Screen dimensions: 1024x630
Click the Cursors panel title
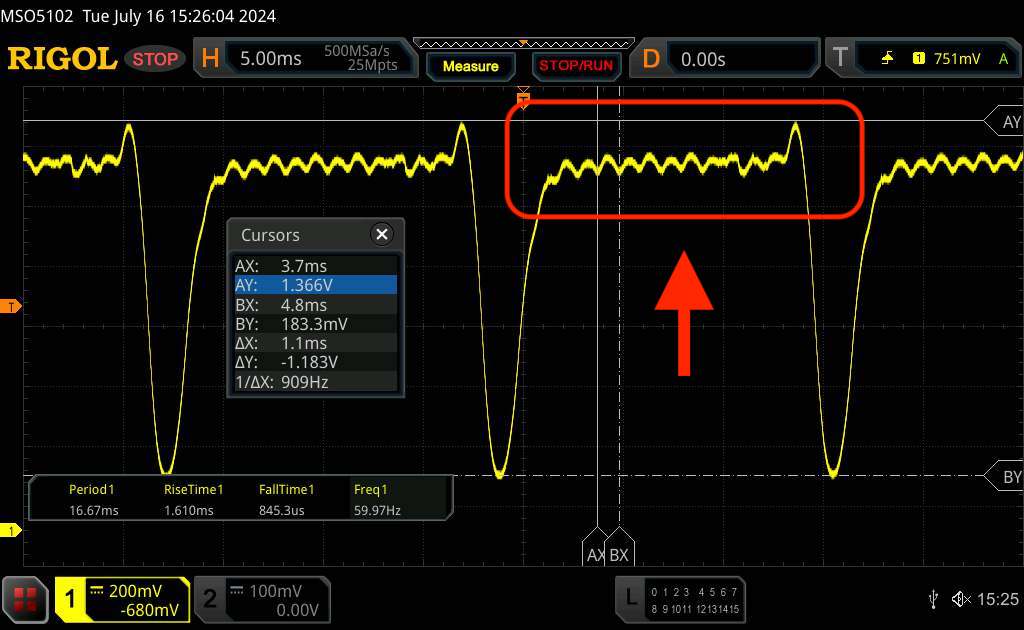[x=270, y=234]
